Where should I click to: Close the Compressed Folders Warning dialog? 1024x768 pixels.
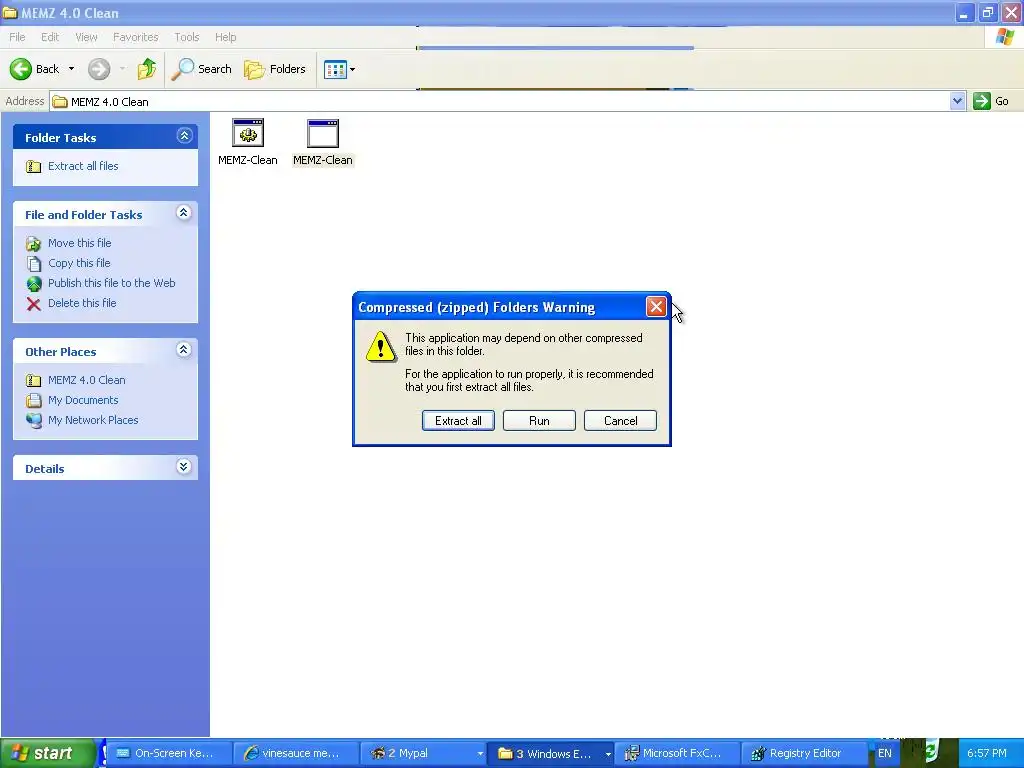656,307
